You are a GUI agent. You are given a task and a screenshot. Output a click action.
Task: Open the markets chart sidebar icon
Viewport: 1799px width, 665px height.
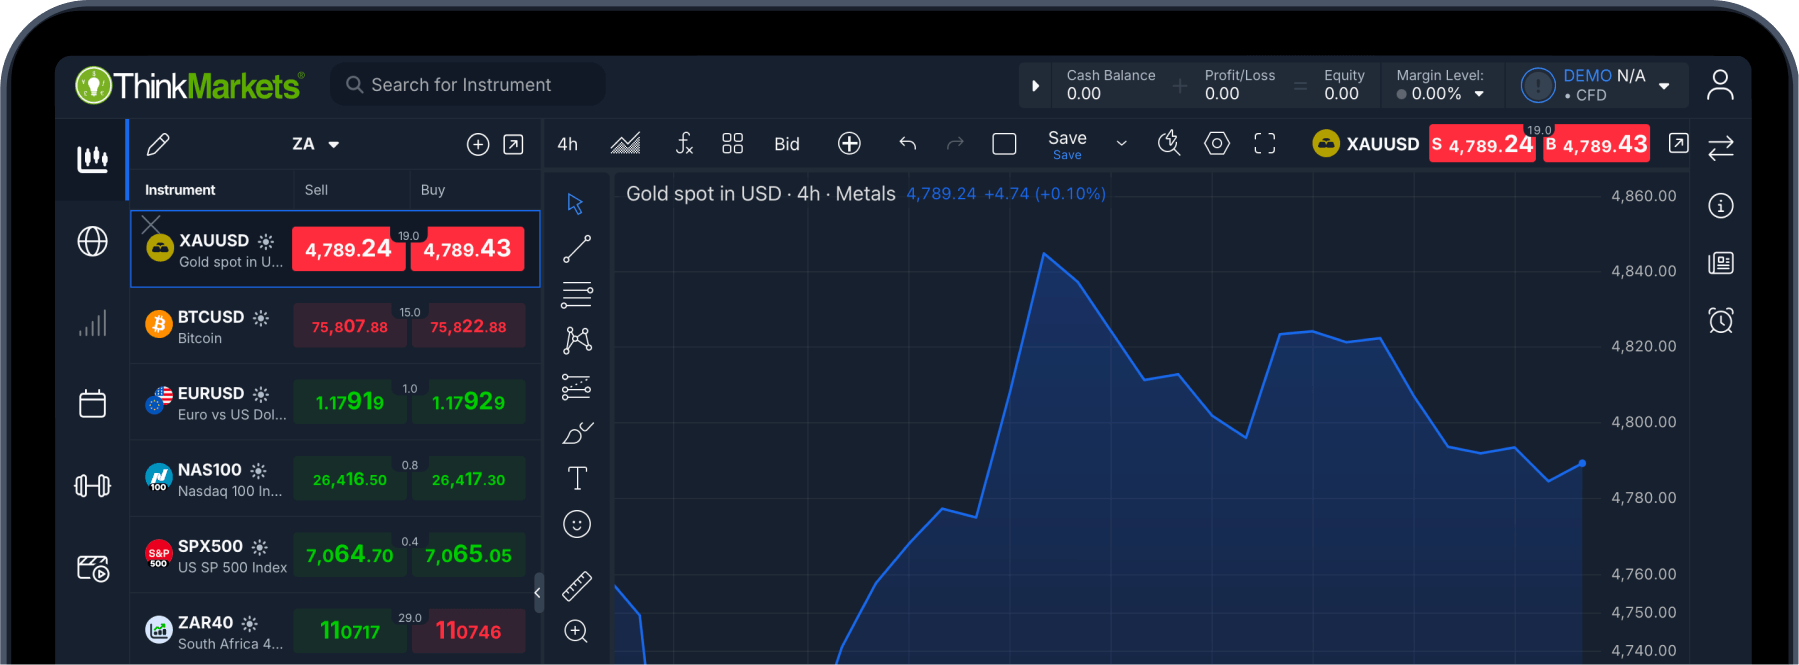[92, 159]
